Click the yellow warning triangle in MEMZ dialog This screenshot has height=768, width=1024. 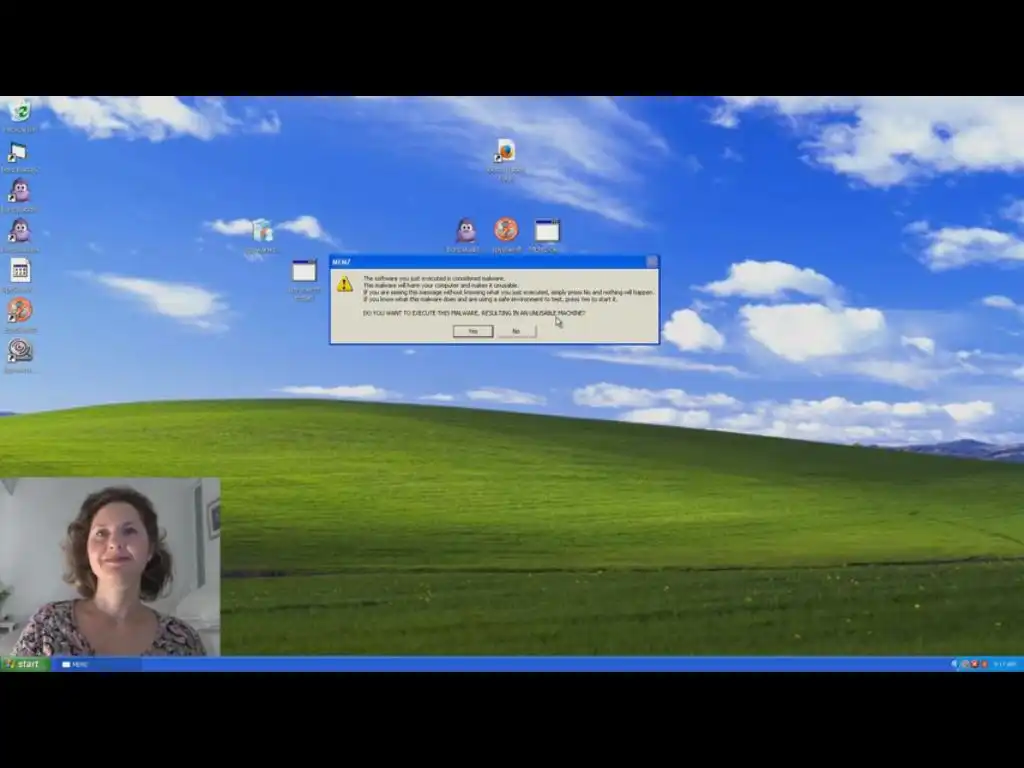click(x=345, y=283)
